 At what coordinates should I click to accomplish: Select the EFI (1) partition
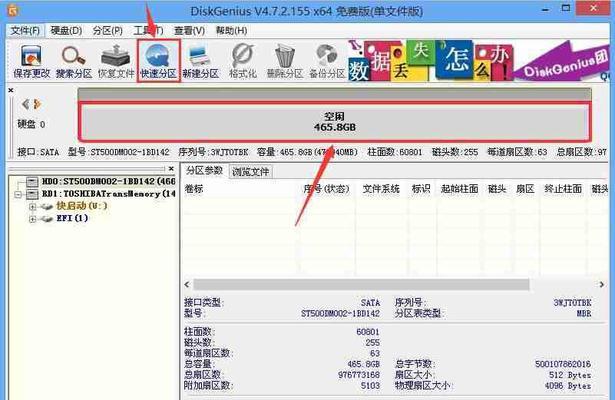click(x=72, y=218)
